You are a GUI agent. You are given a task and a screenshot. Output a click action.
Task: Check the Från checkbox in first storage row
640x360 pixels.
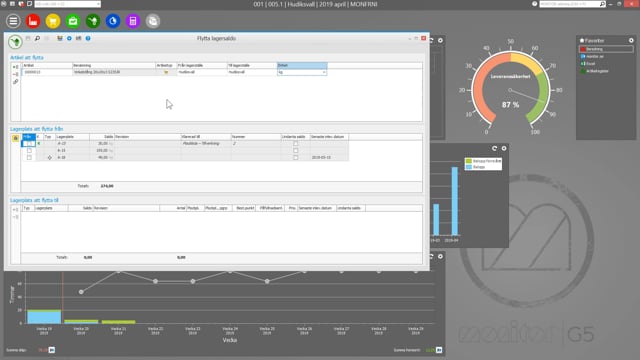pos(29,144)
